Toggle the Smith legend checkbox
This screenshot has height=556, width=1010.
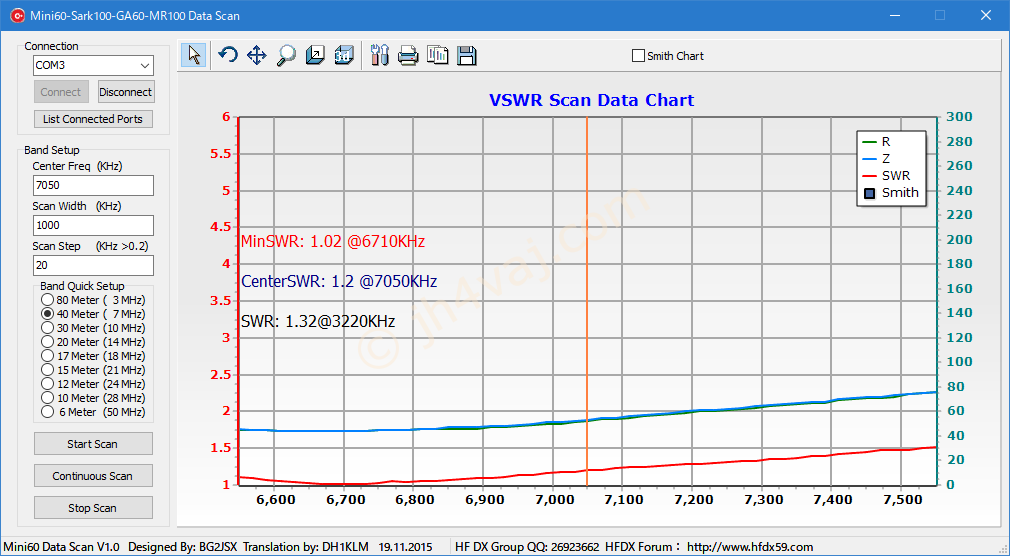click(870, 193)
